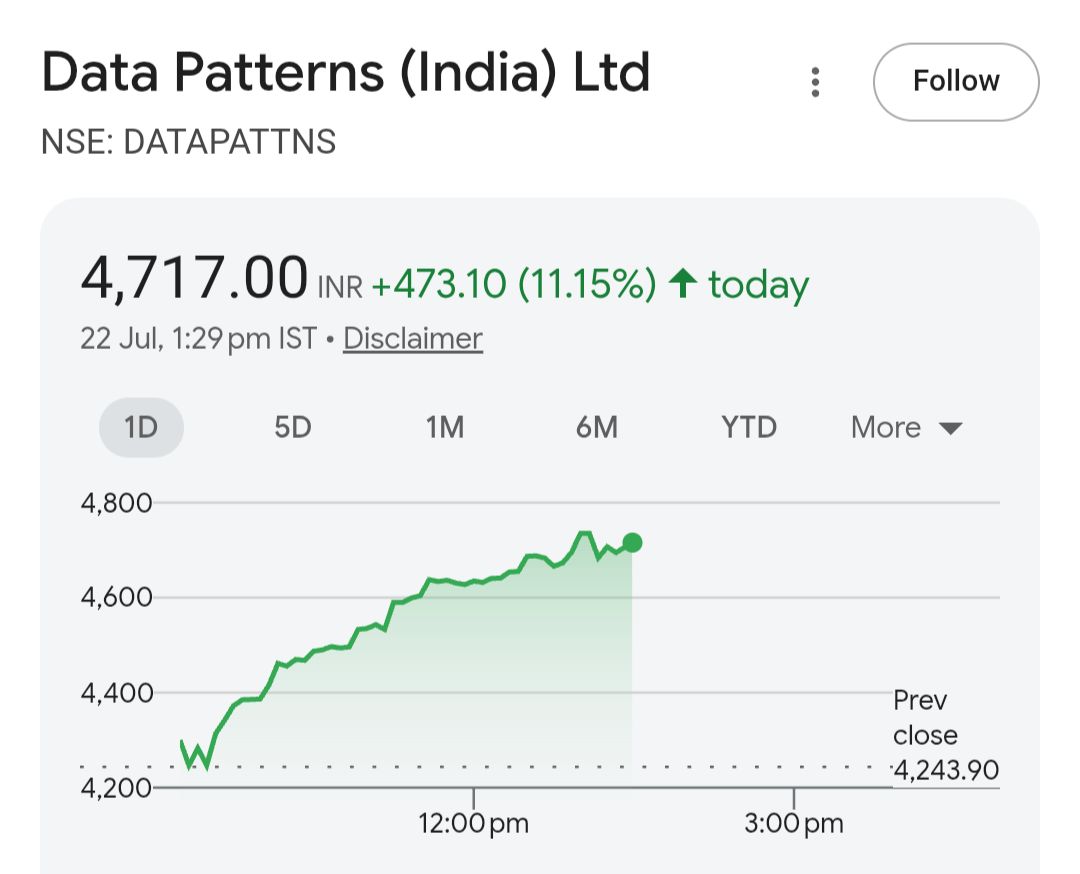Switch to the 5D range tab
1080x874 pixels.
pos(293,427)
